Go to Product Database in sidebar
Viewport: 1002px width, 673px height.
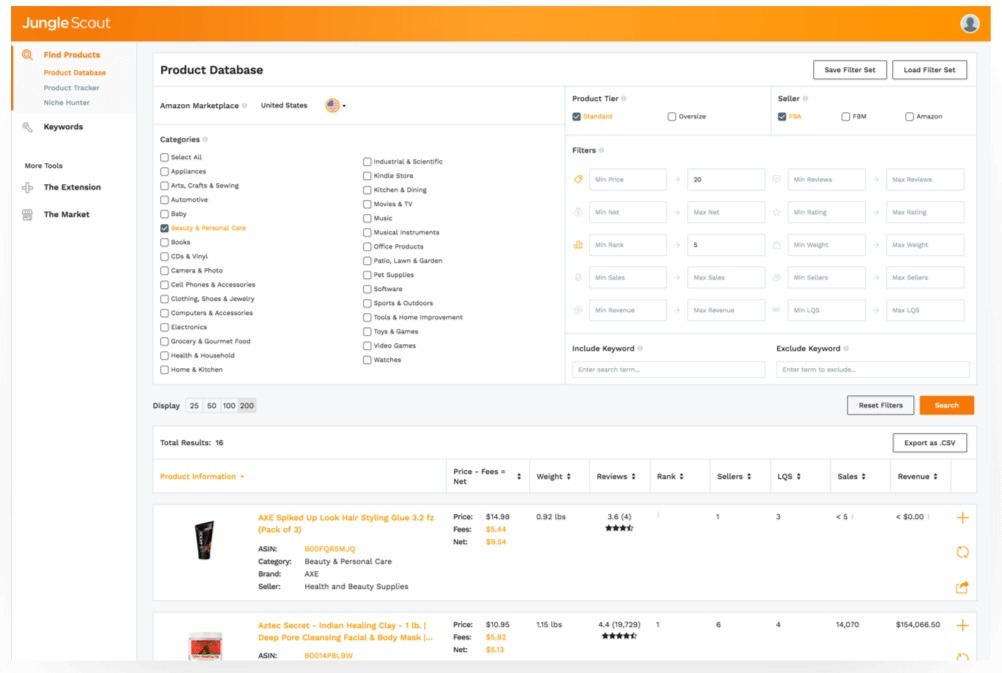click(75, 73)
